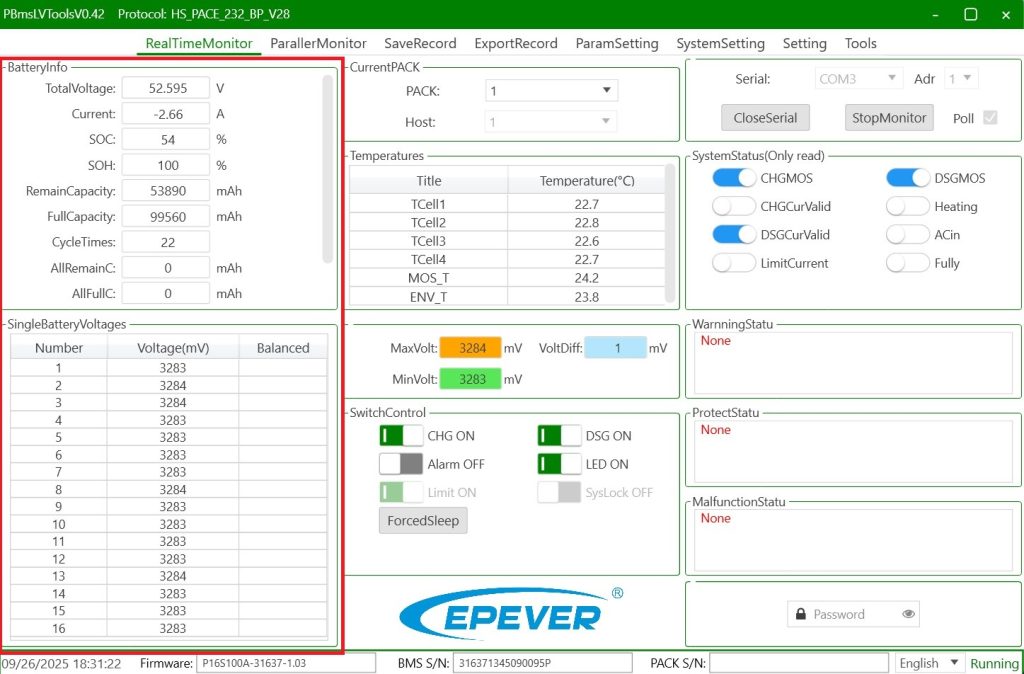Image resolution: width=1024 pixels, height=674 pixels.
Task: Click the password eye icon
Action: [908, 614]
